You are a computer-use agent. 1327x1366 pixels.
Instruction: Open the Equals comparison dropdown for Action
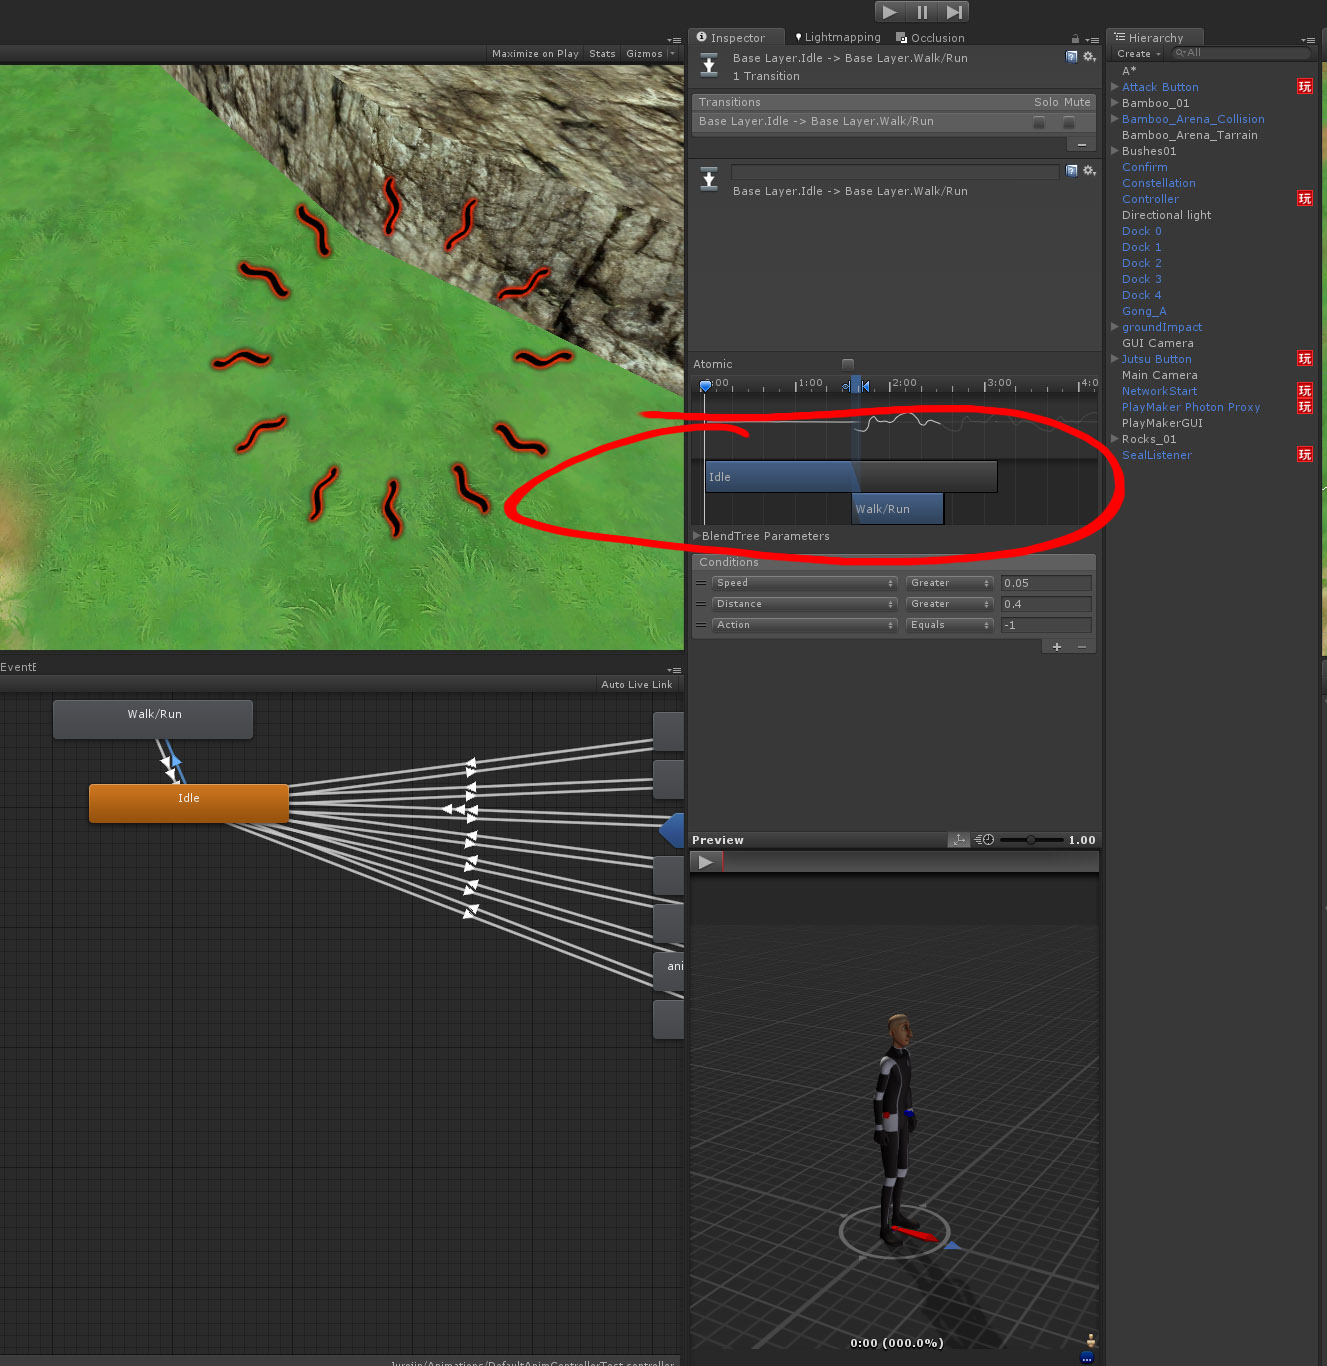(x=948, y=624)
